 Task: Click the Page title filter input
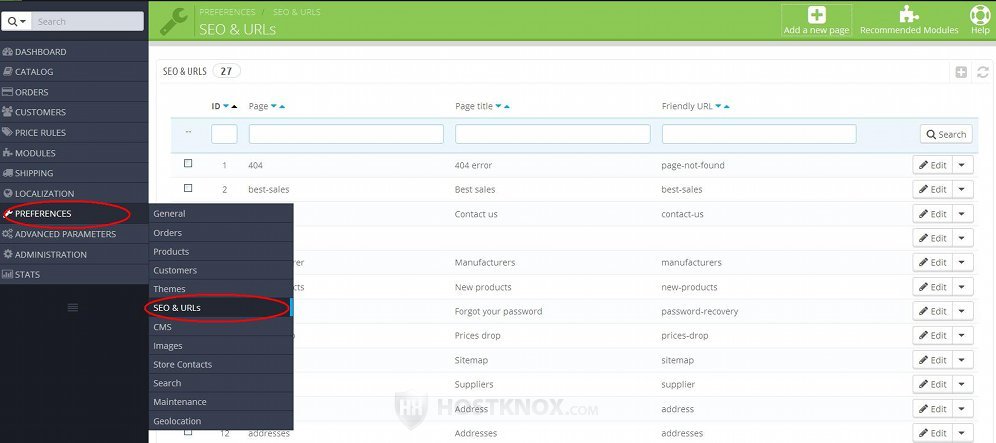[x=553, y=134]
